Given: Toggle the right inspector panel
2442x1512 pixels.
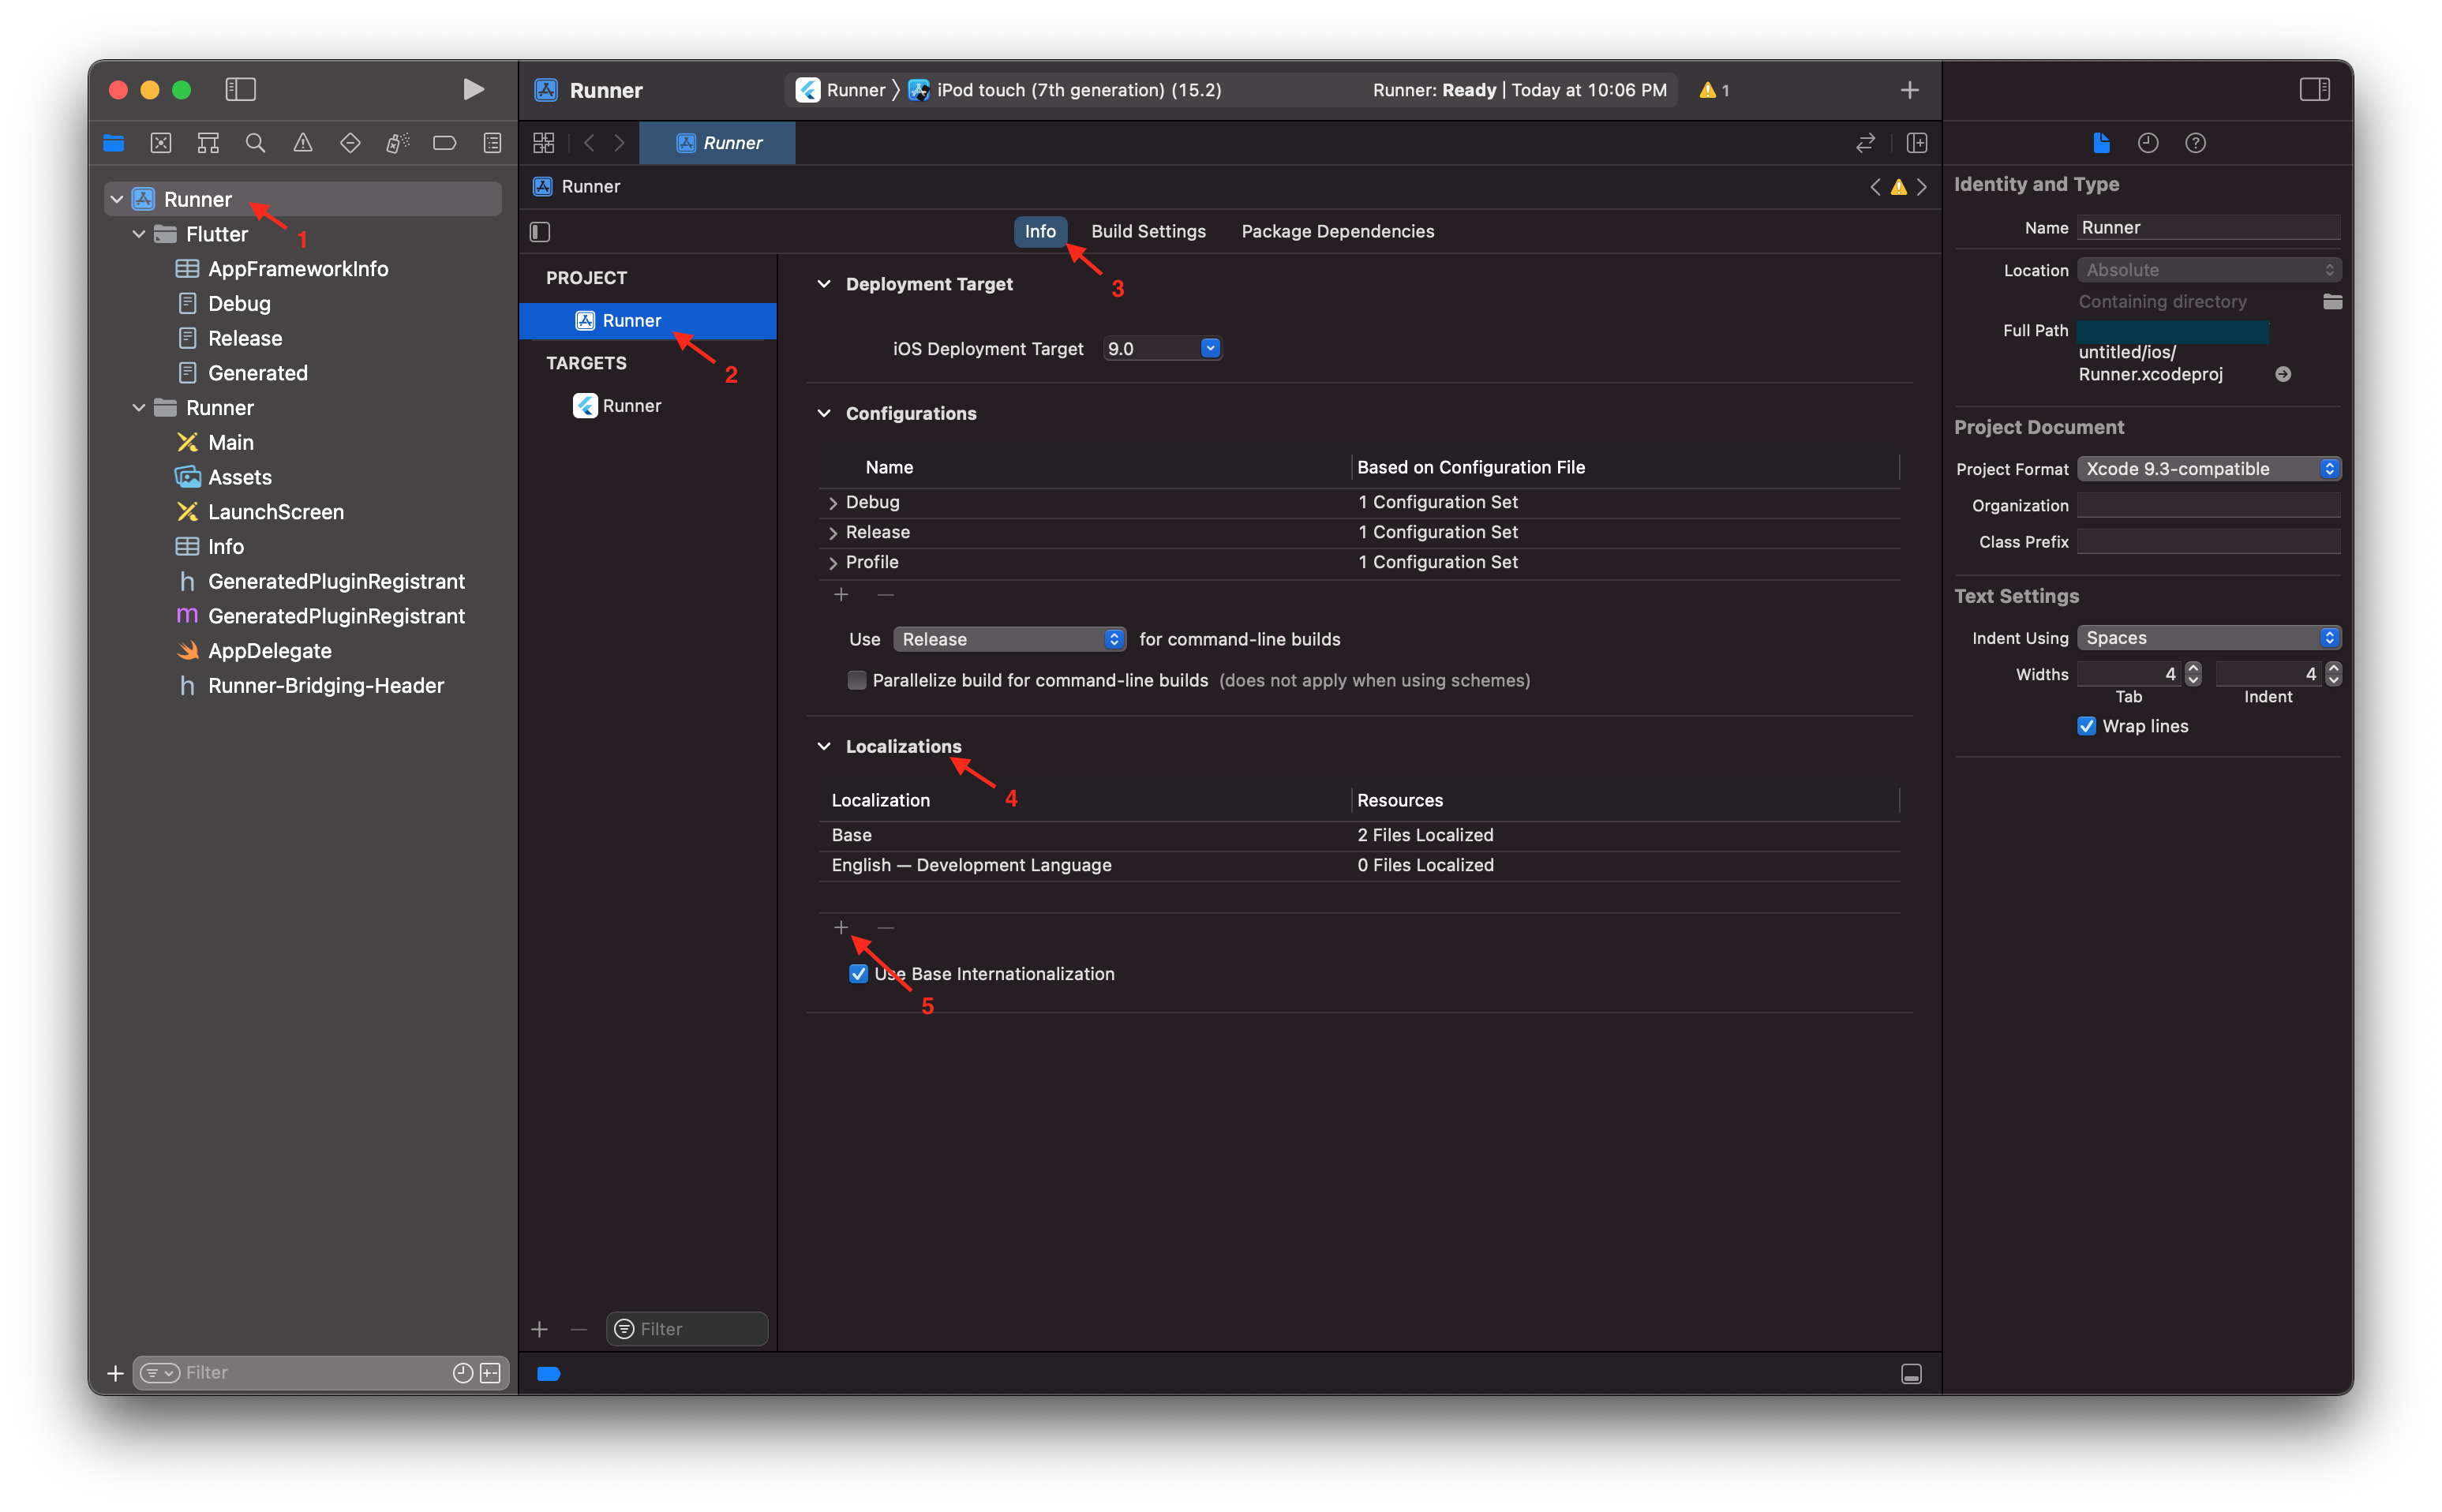Looking at the screenshot, I should click(2314, 89).
